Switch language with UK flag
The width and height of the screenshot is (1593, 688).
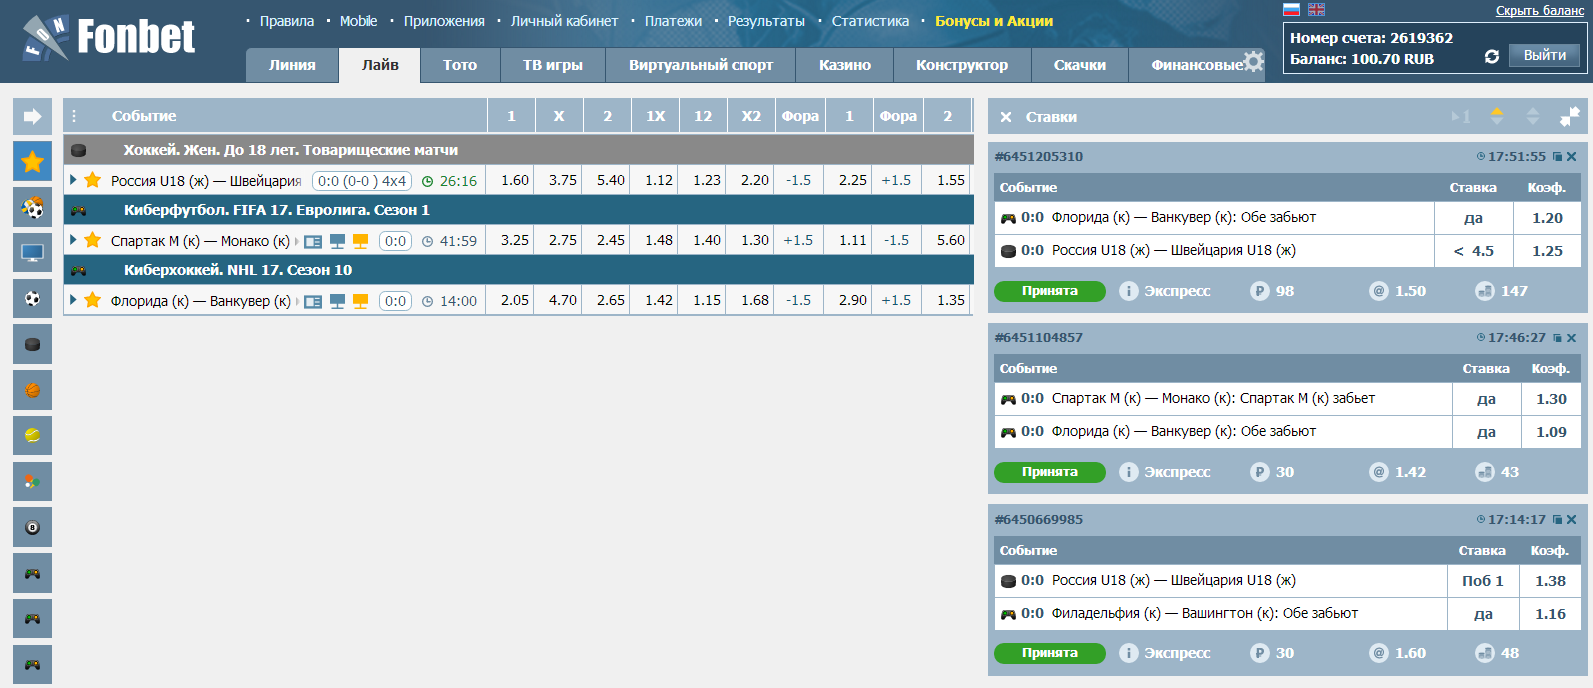click(1316, 9)
